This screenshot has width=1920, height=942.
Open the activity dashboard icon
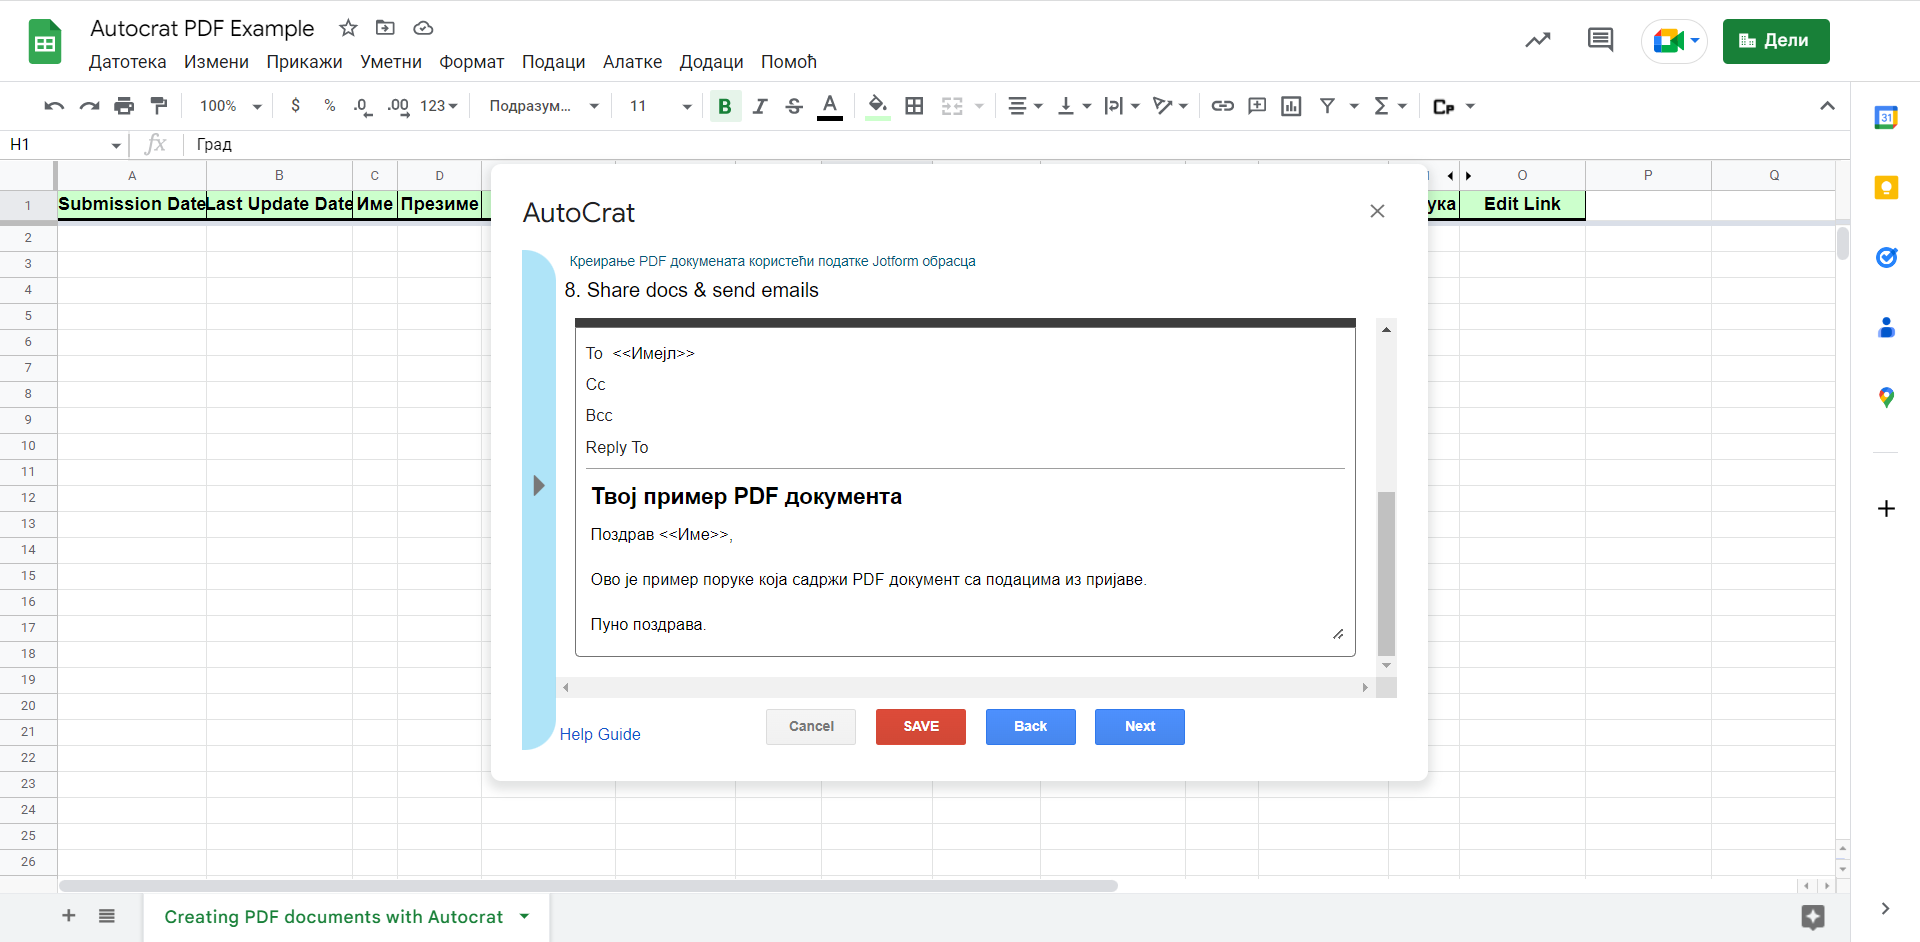pyautogui.click(x=1537, y=41)
